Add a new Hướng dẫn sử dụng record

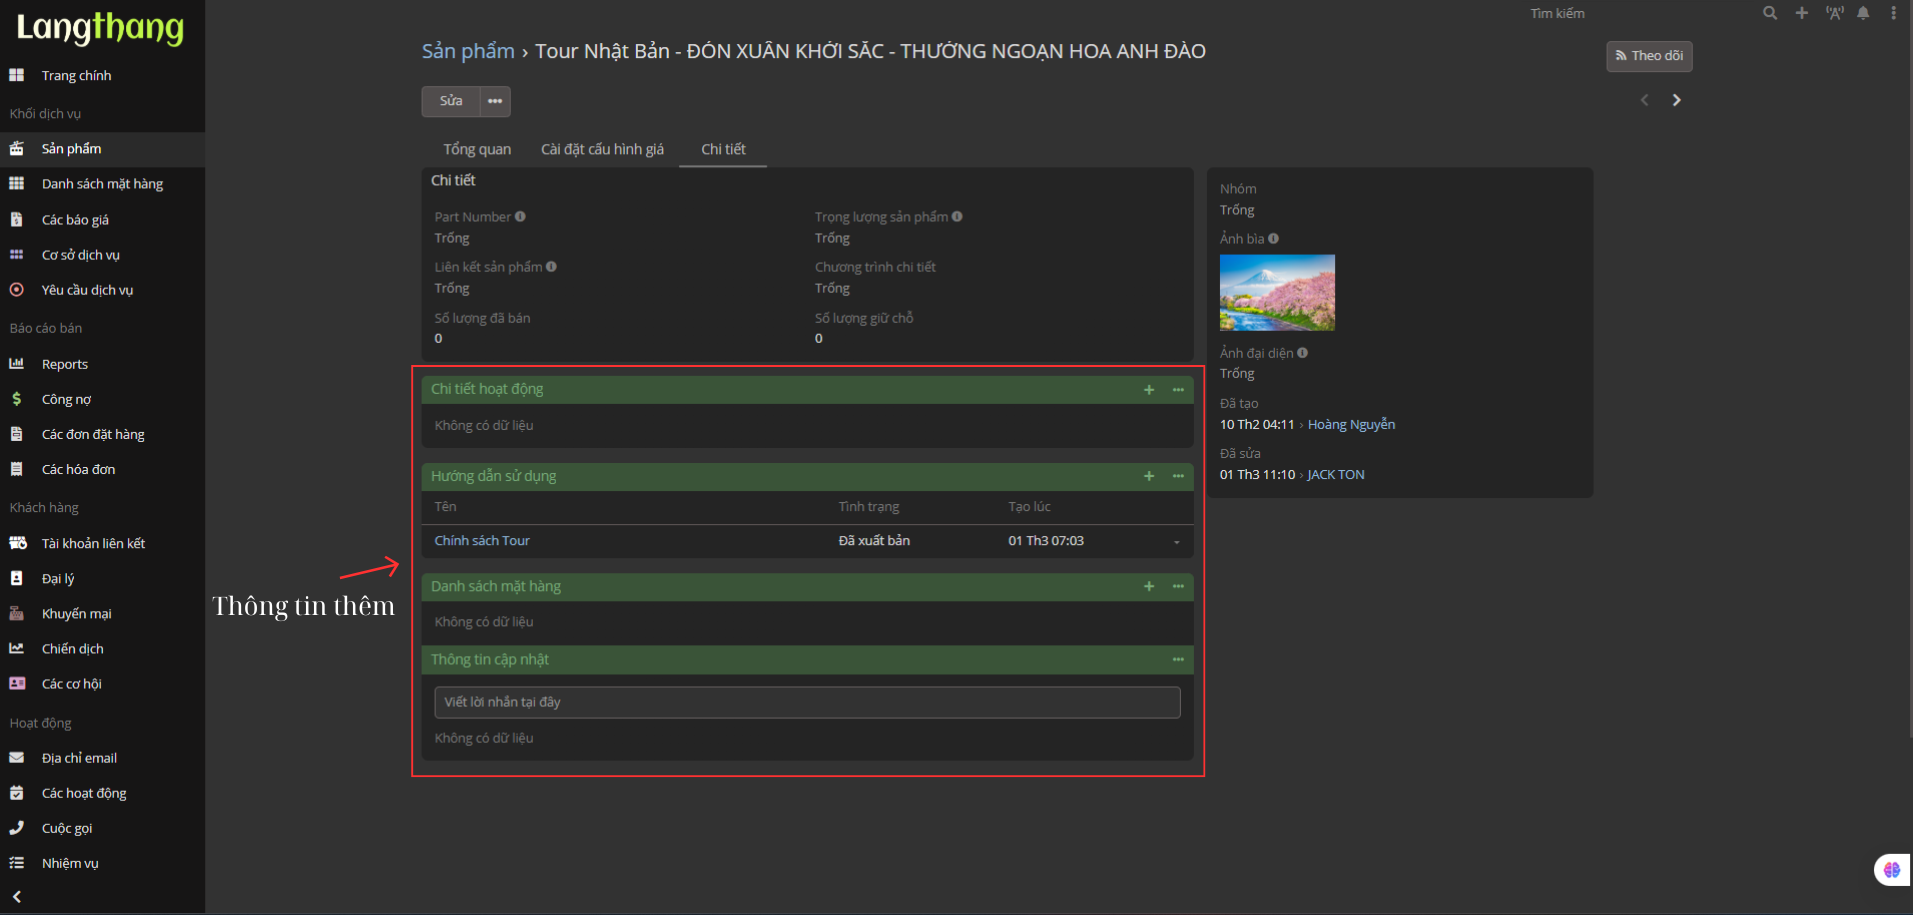pos(1149,476)
